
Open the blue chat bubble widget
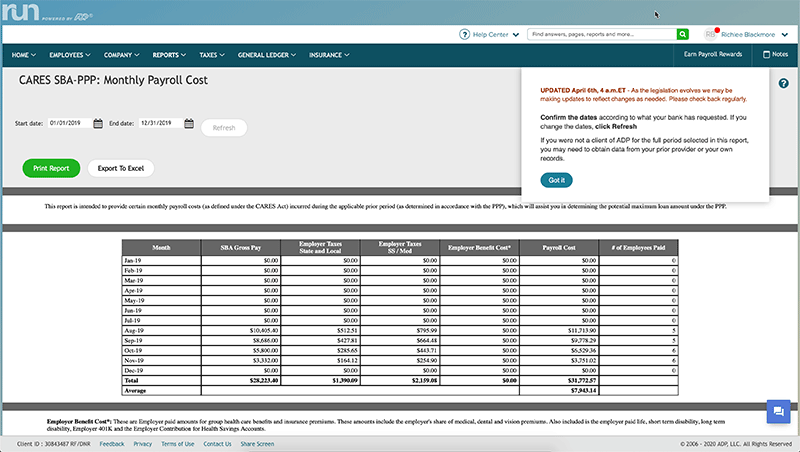tap(777, 411)
